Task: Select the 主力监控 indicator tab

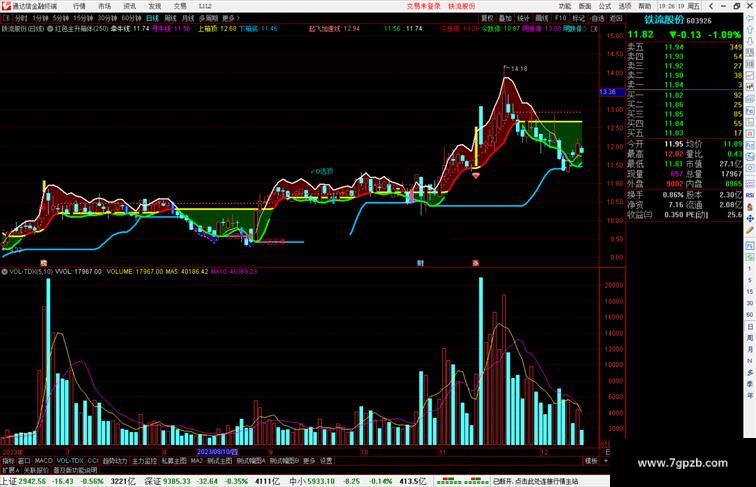Action: point(144,461)
